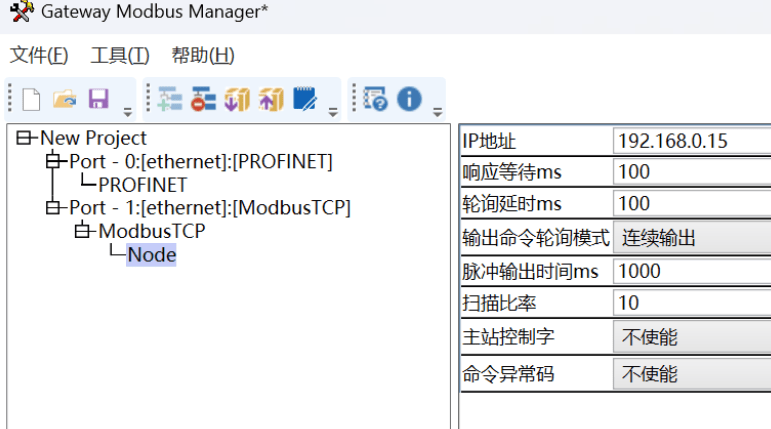Open the node toolbar overflow arrow
This screenshot has width=771, height=429.
click(x=333, y=112)
